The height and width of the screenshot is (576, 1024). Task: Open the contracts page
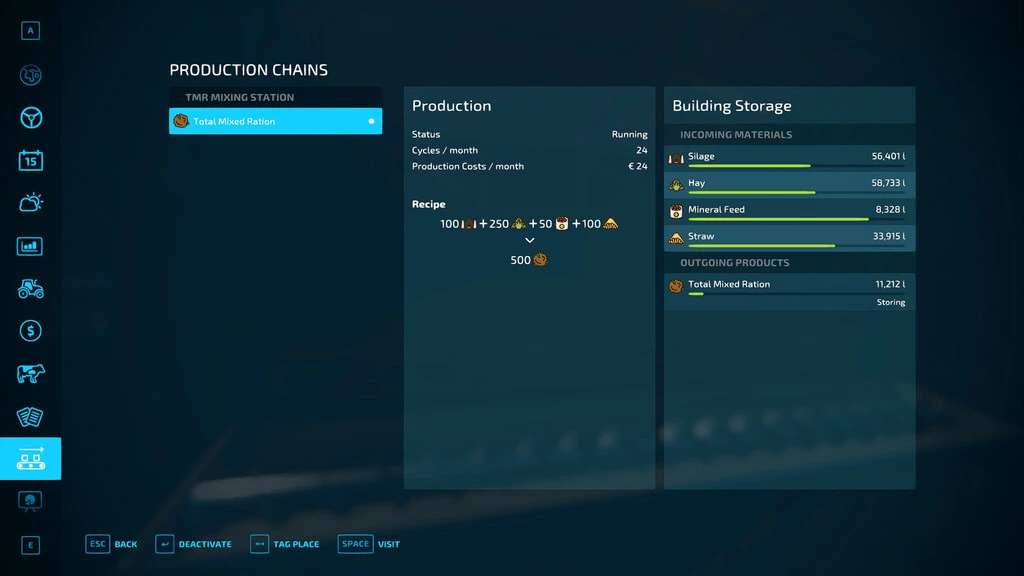point(30,416)
